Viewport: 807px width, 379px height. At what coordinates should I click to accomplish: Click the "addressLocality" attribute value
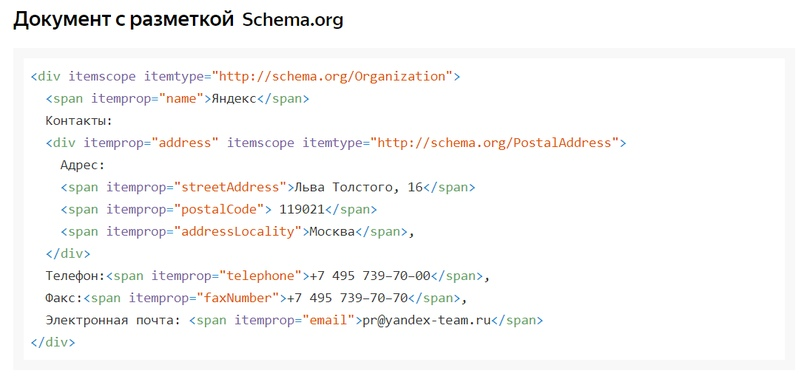pyautogui.click(x=238, y=232)
